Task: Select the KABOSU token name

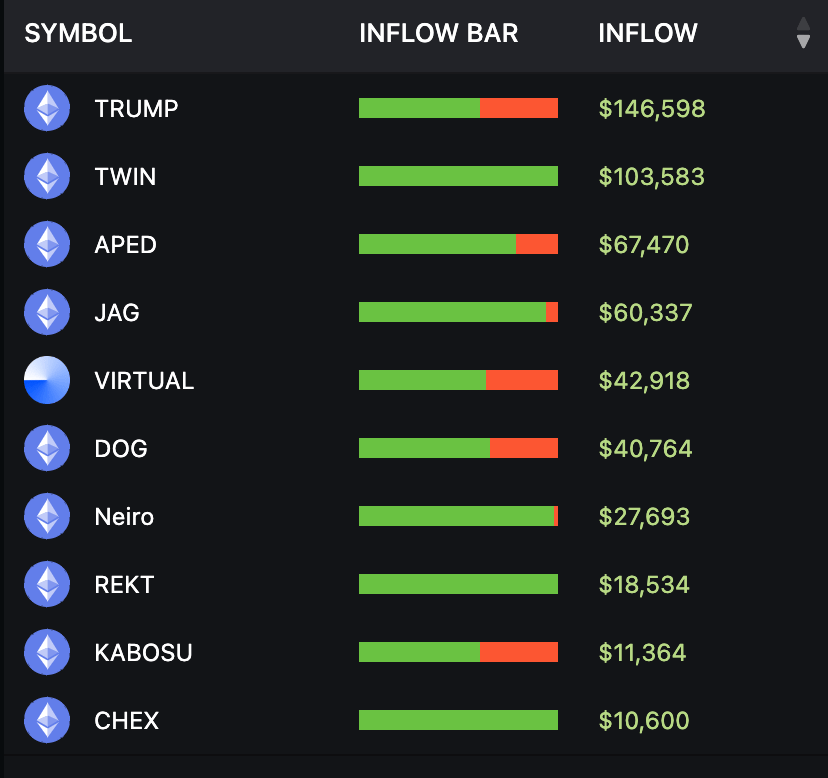Action: click(143, 652)
